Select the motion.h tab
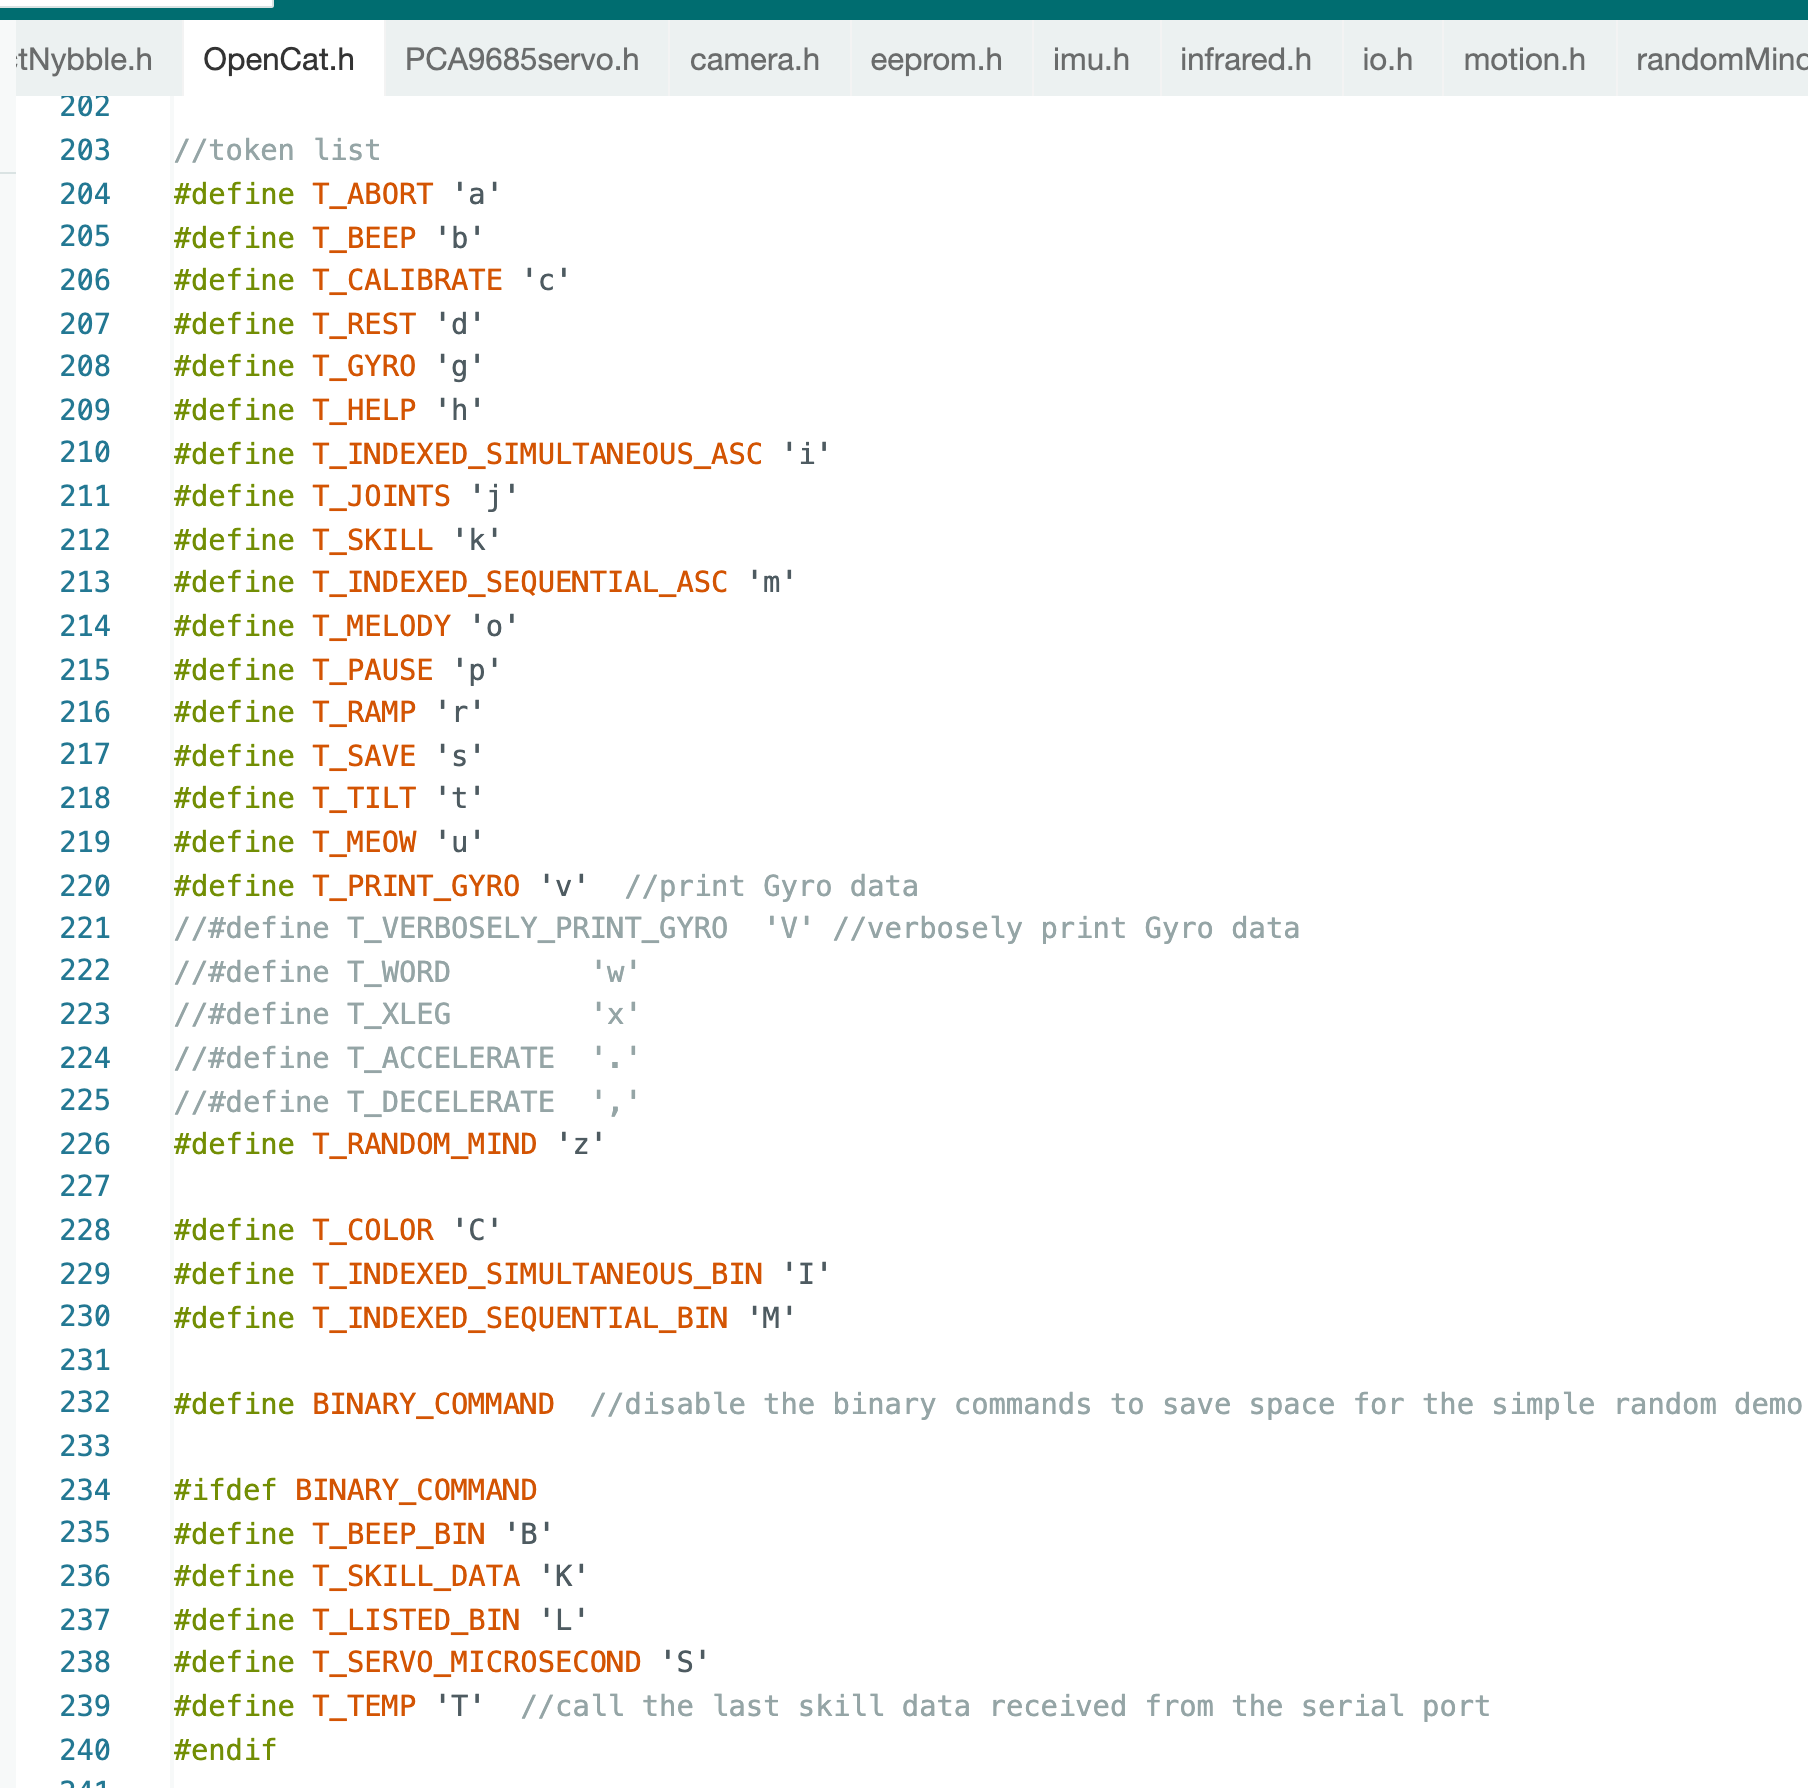This screenshot has height=1788, width=1808. click(x=1524, y=60)
